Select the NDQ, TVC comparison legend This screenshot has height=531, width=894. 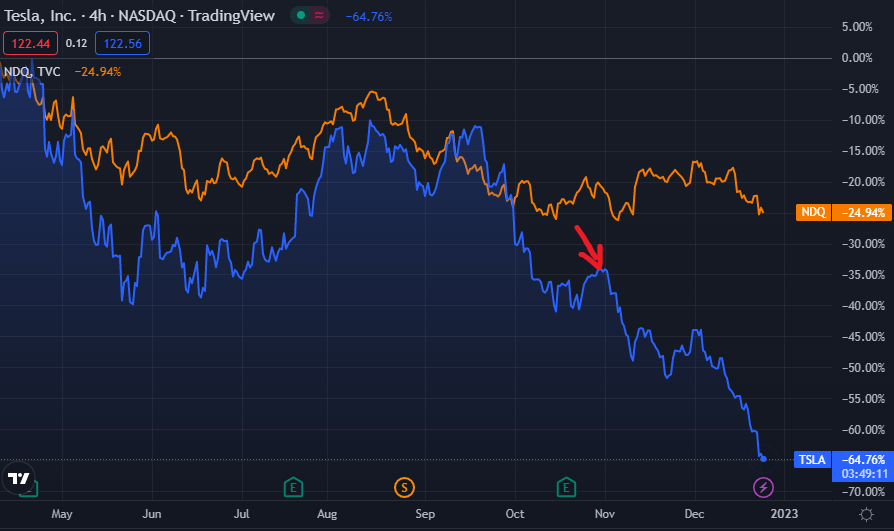click(32, 72)
